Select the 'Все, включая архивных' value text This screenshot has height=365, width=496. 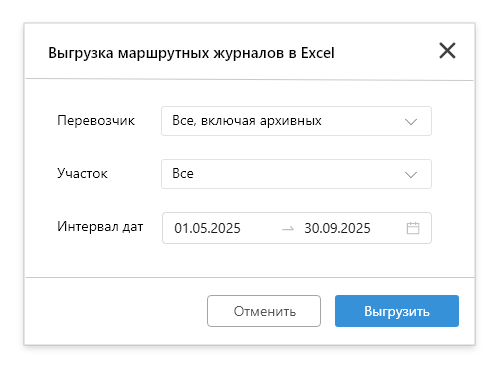point(247,121)
